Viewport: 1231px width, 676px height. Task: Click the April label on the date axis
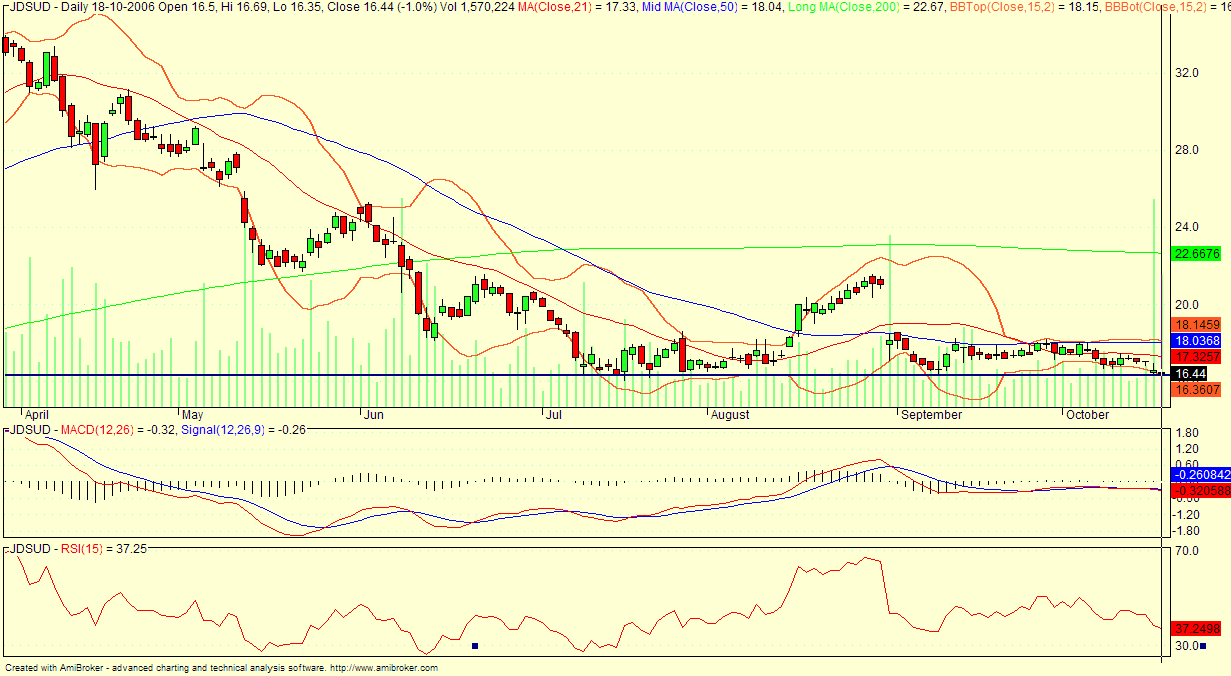click(x=37, y=413)
